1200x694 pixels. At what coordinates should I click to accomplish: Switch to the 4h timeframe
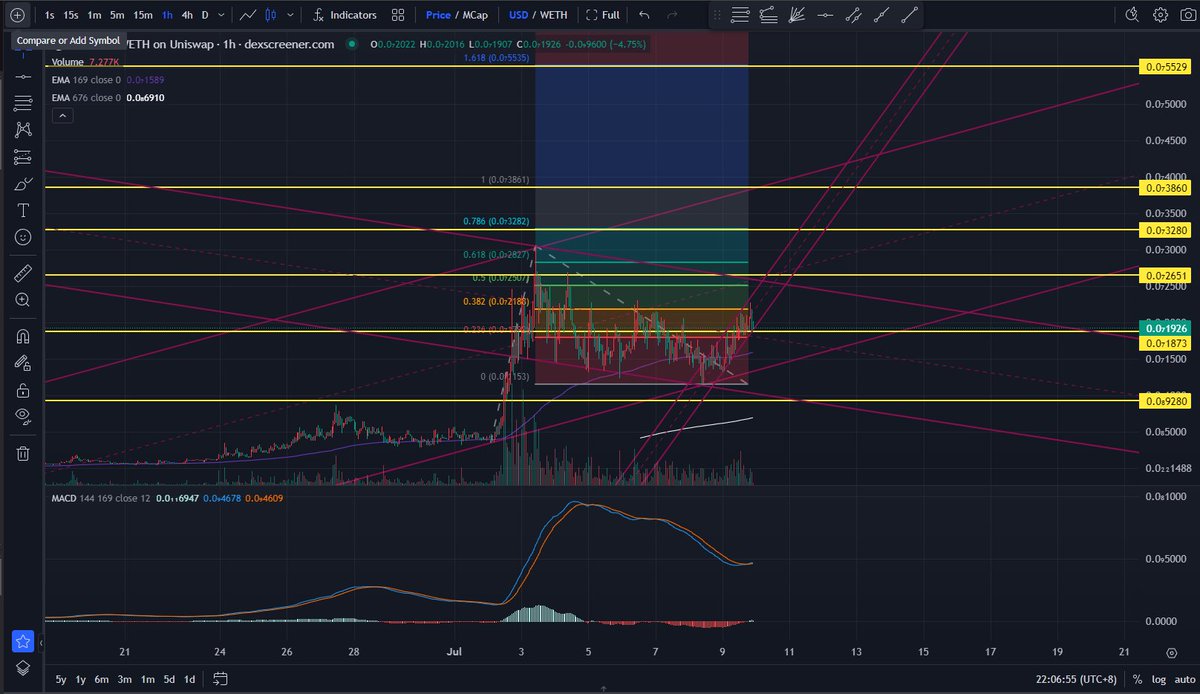click(x=186, y=15)
